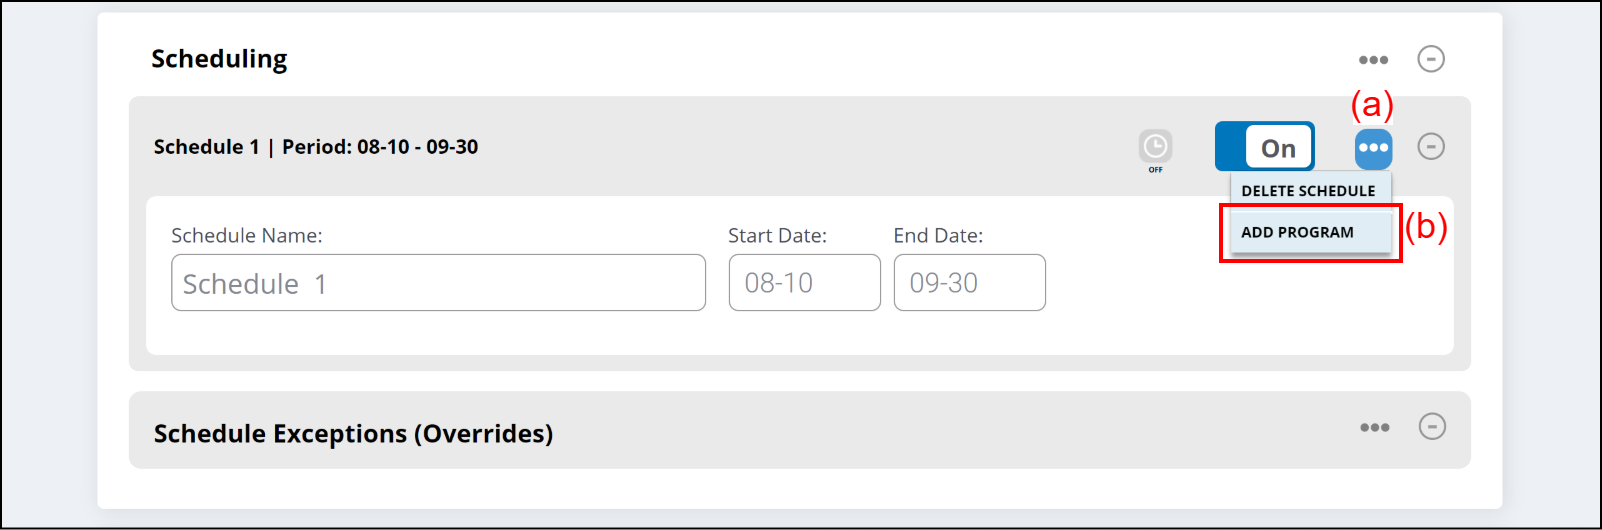
Task: Click the Start Date field showing 08-10
Action: (x=804, y=283)
